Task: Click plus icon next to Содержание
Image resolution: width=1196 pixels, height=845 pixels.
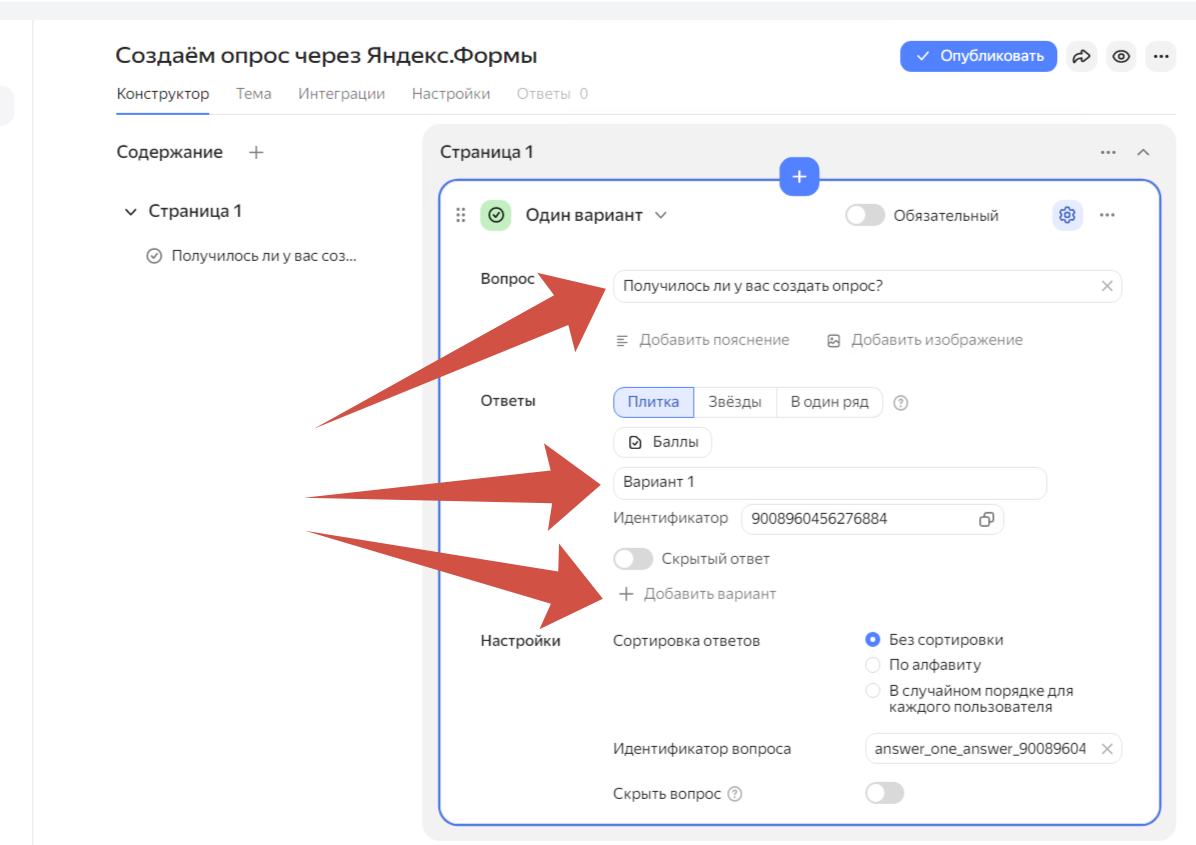Action: tap(256, 152)
